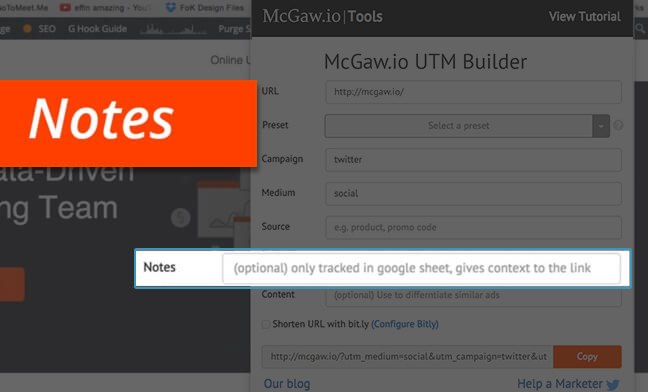Click the preset dropdown arrow button
This screenshot has width=648, height=392.
[x=601, y=126]
